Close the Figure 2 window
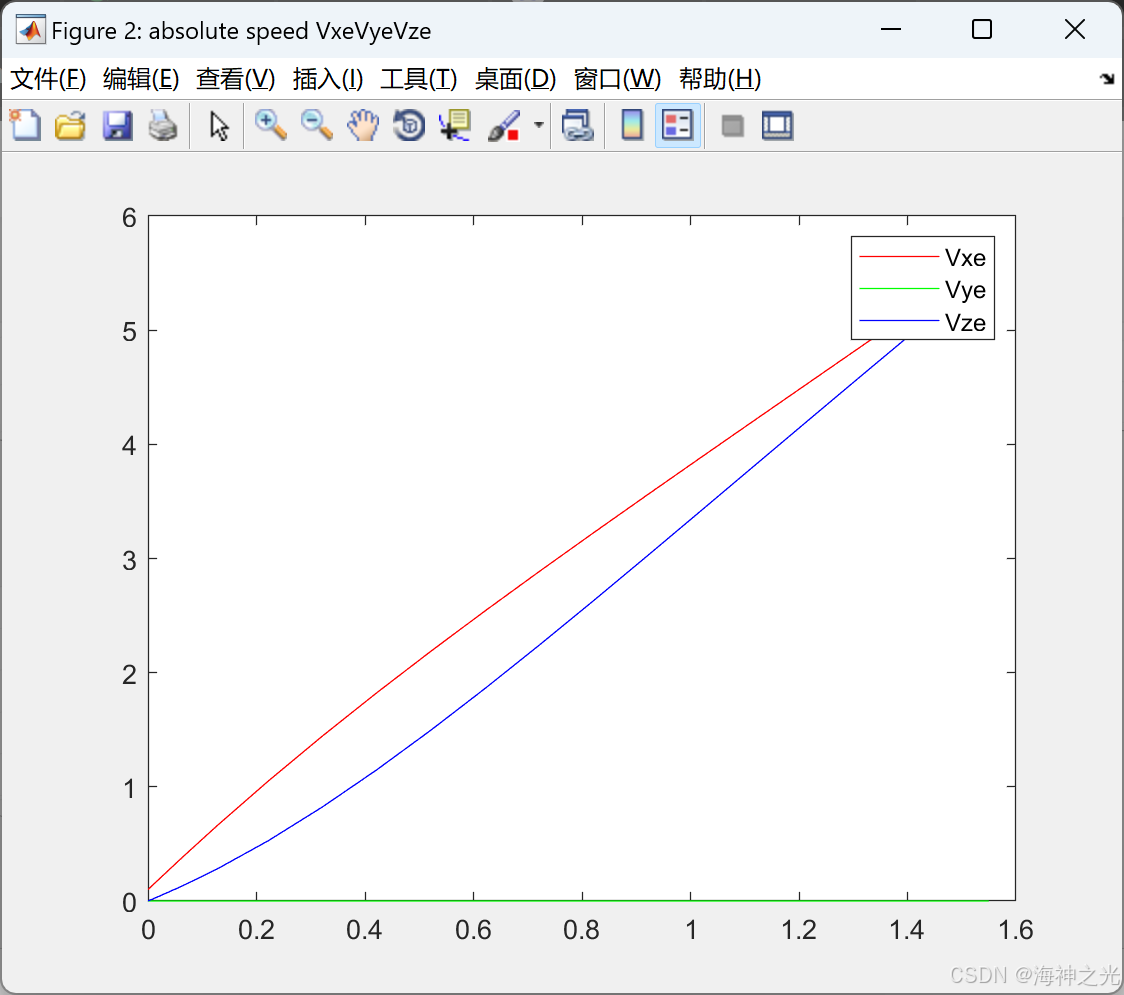The width and height of the screenshot is (1124, 995). tap(1075, 29)
